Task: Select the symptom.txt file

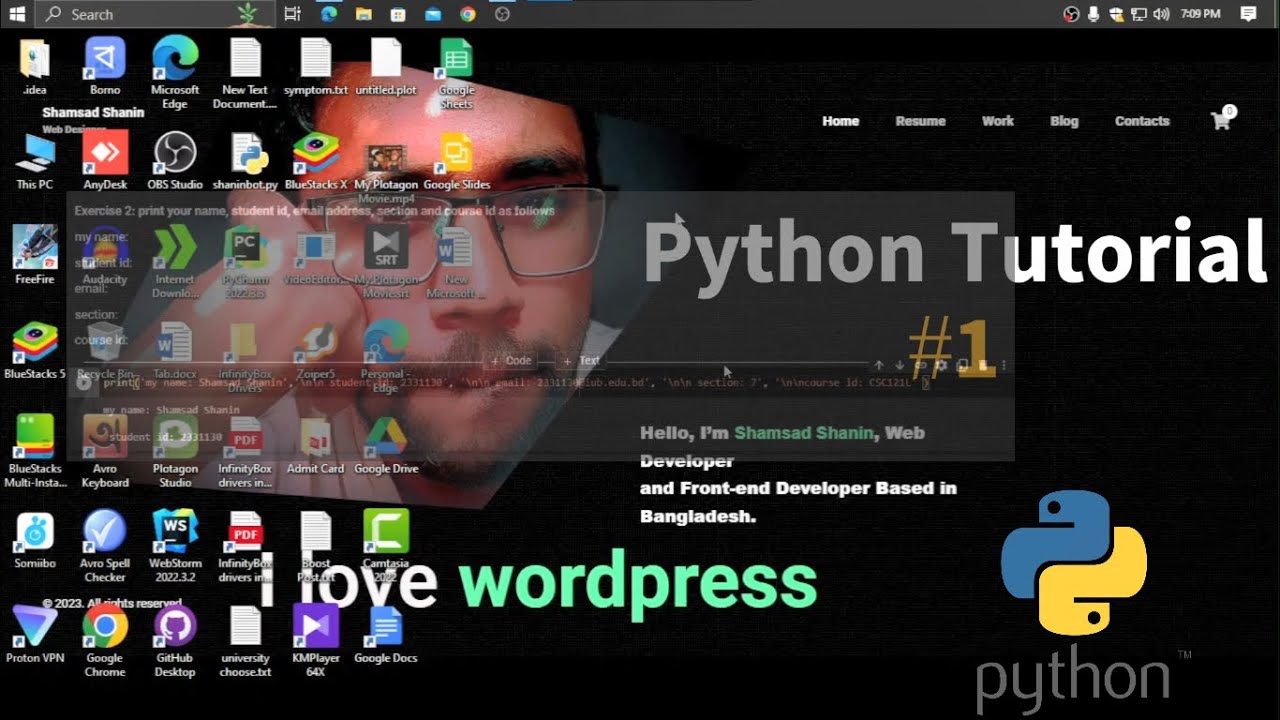Action: [316, 66]
